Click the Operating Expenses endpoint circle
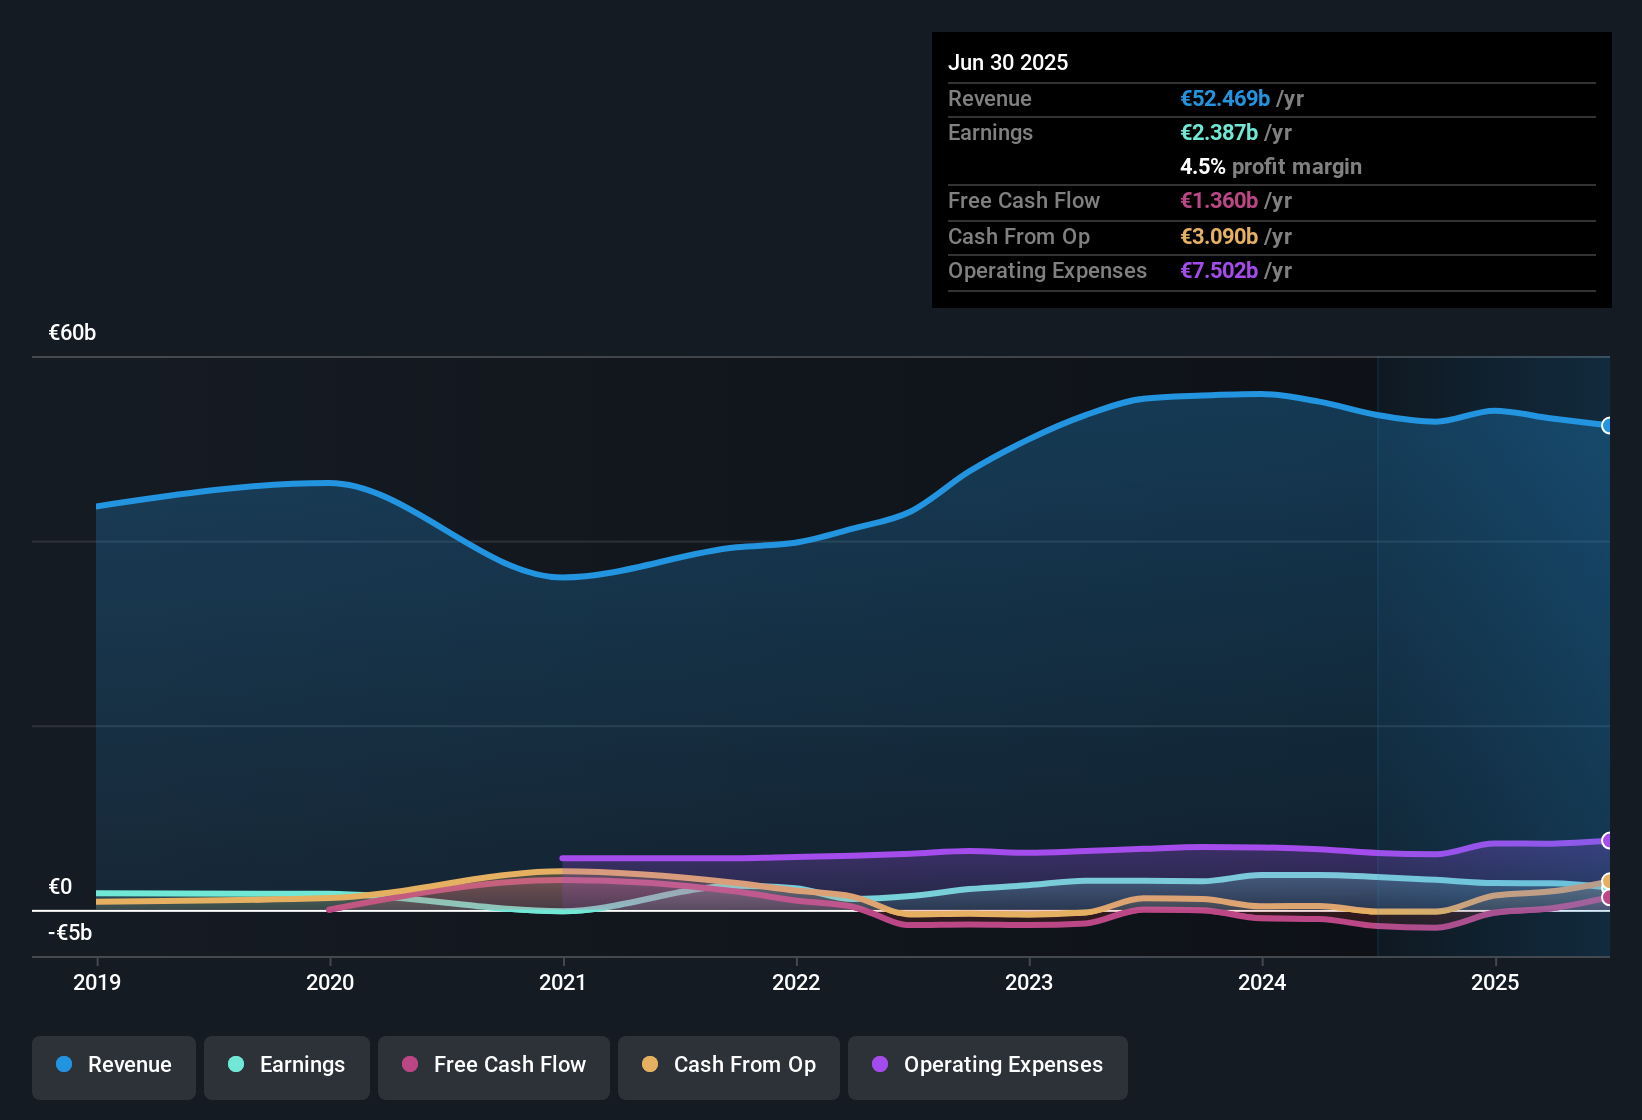The height and width of the screenshot is (1120, 1642). pos(1608,841)
